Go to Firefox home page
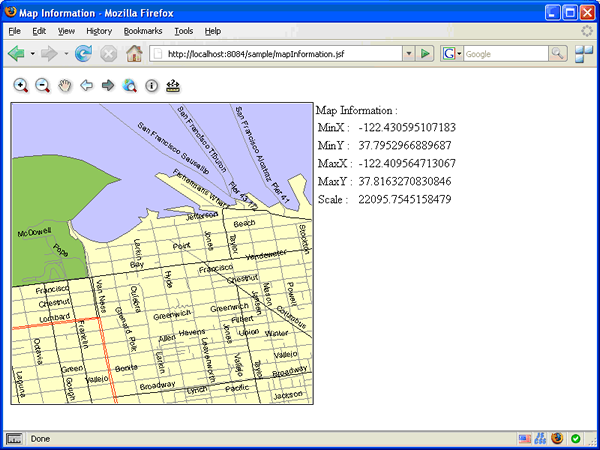 coord(134,54)
